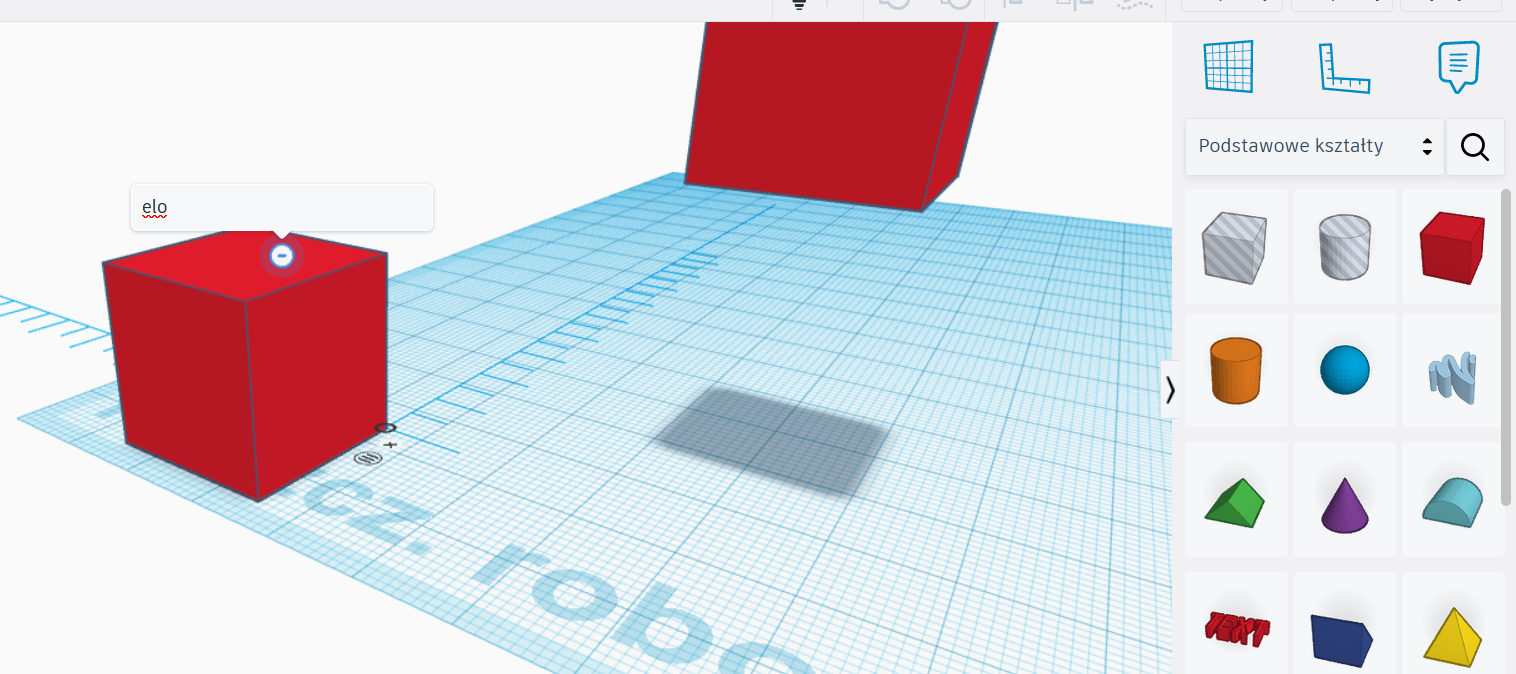Select the red TEXT shape

pos(1236,628)
